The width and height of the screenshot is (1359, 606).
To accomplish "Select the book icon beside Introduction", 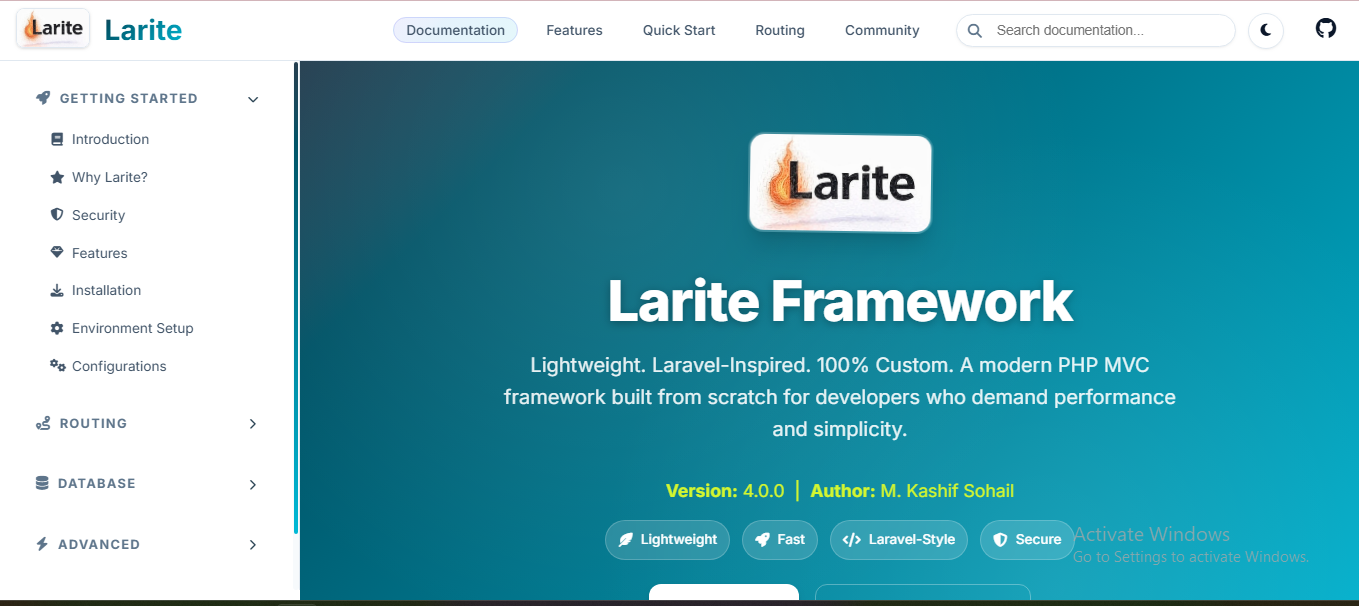I will coord(57,139).
